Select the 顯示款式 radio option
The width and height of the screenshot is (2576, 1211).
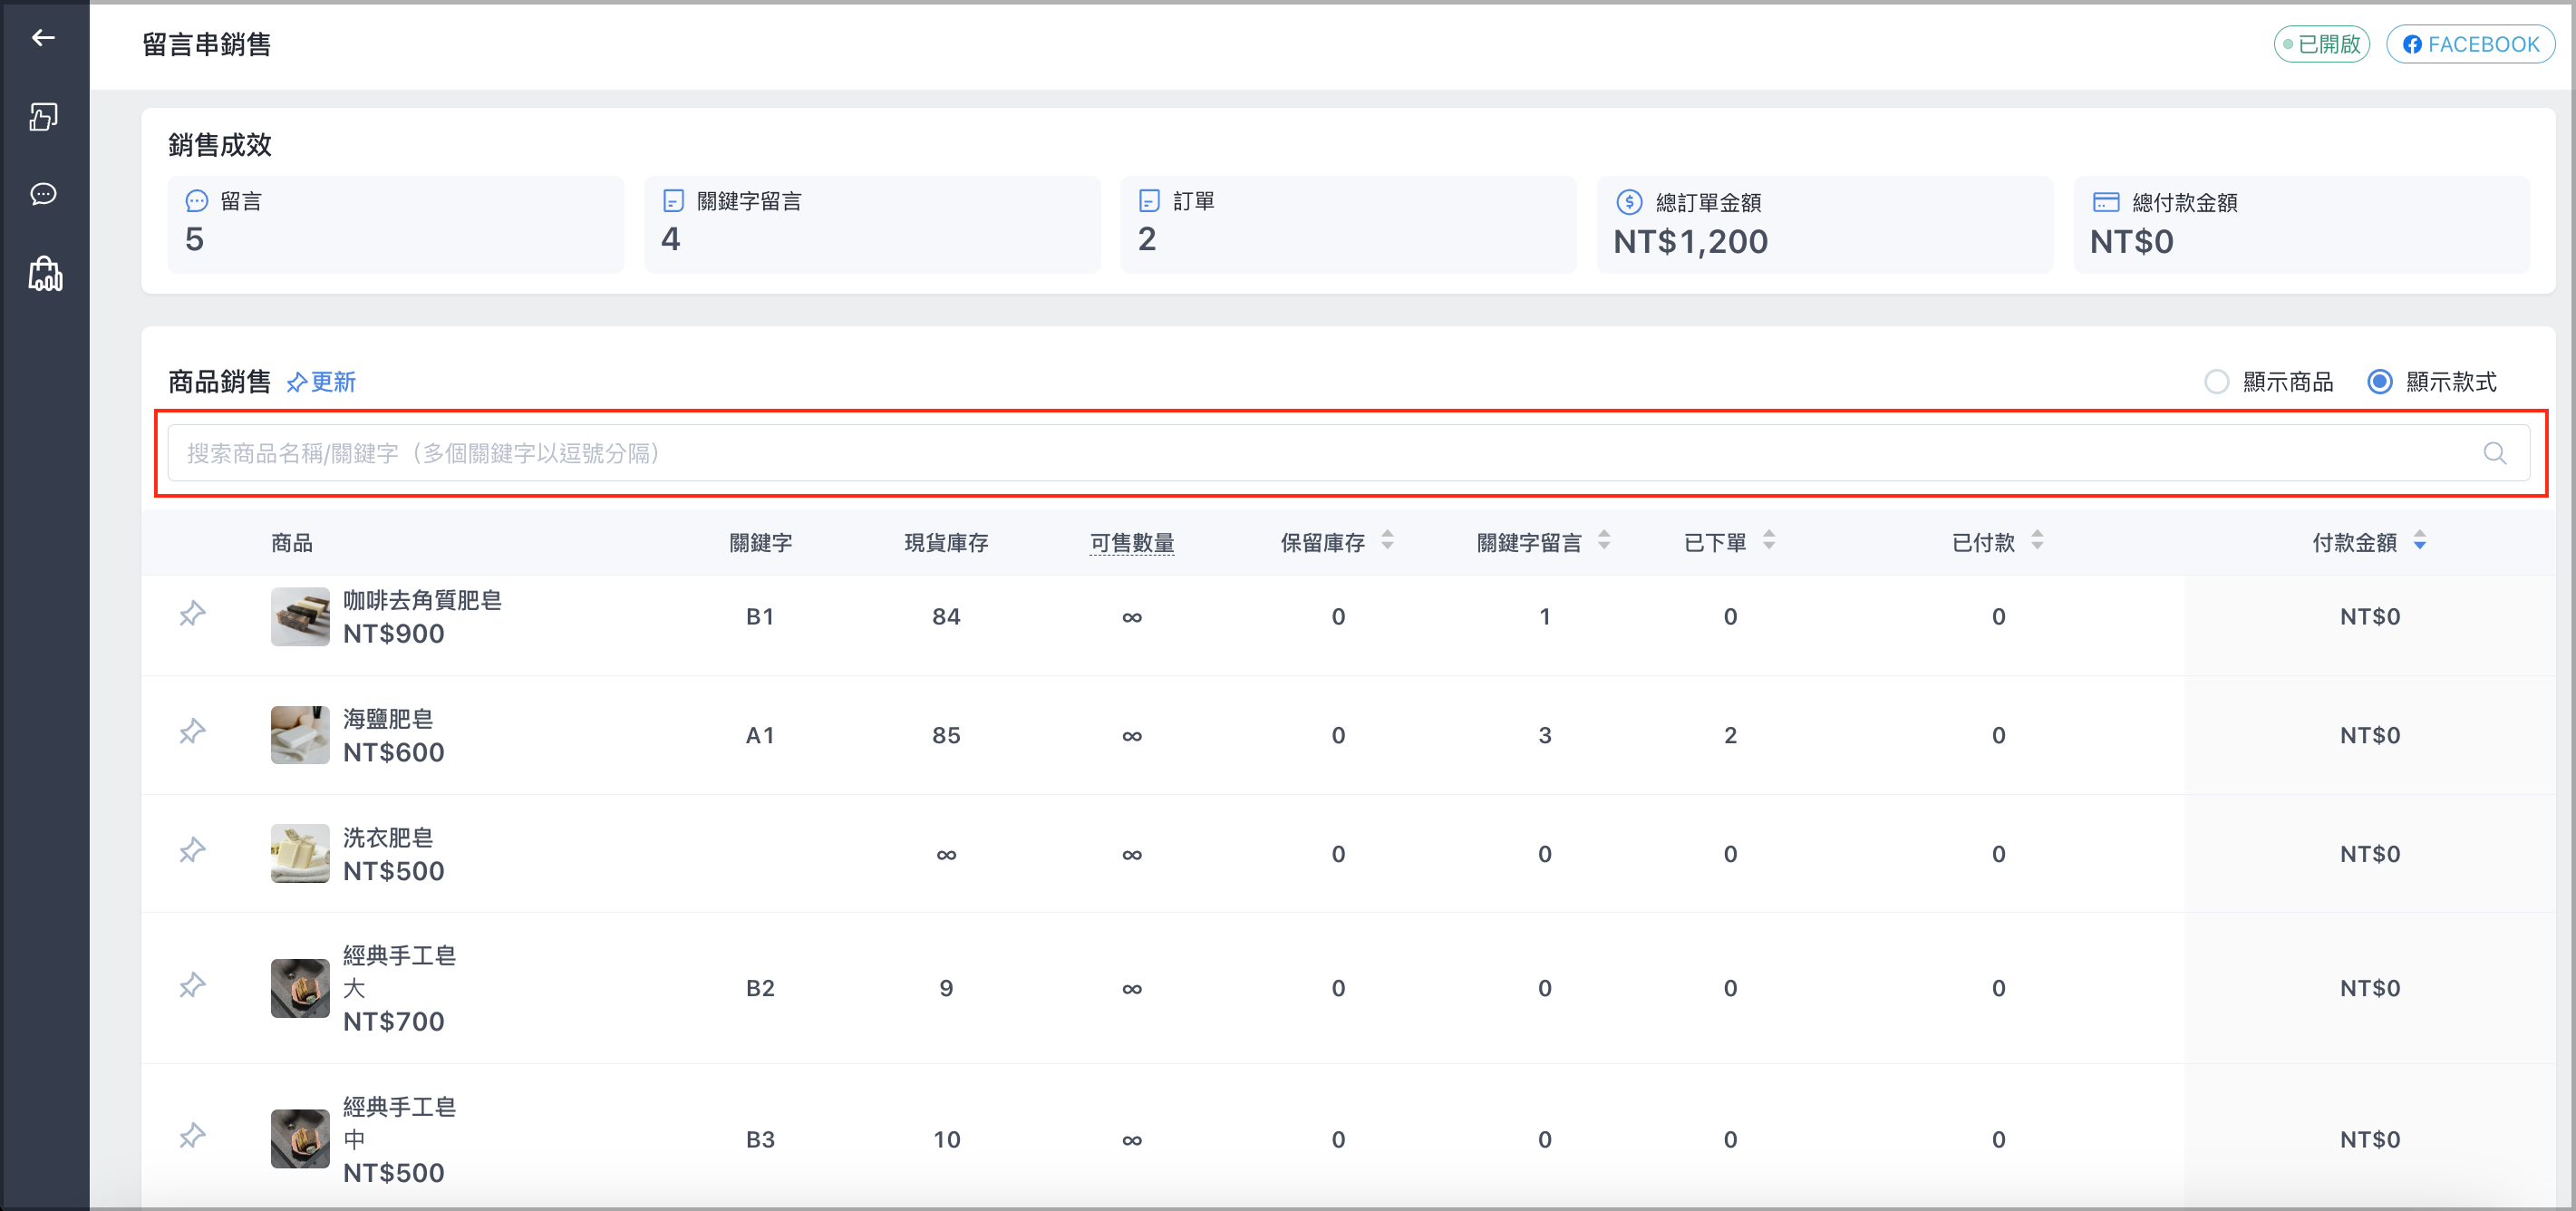(x=2380, y=382)
